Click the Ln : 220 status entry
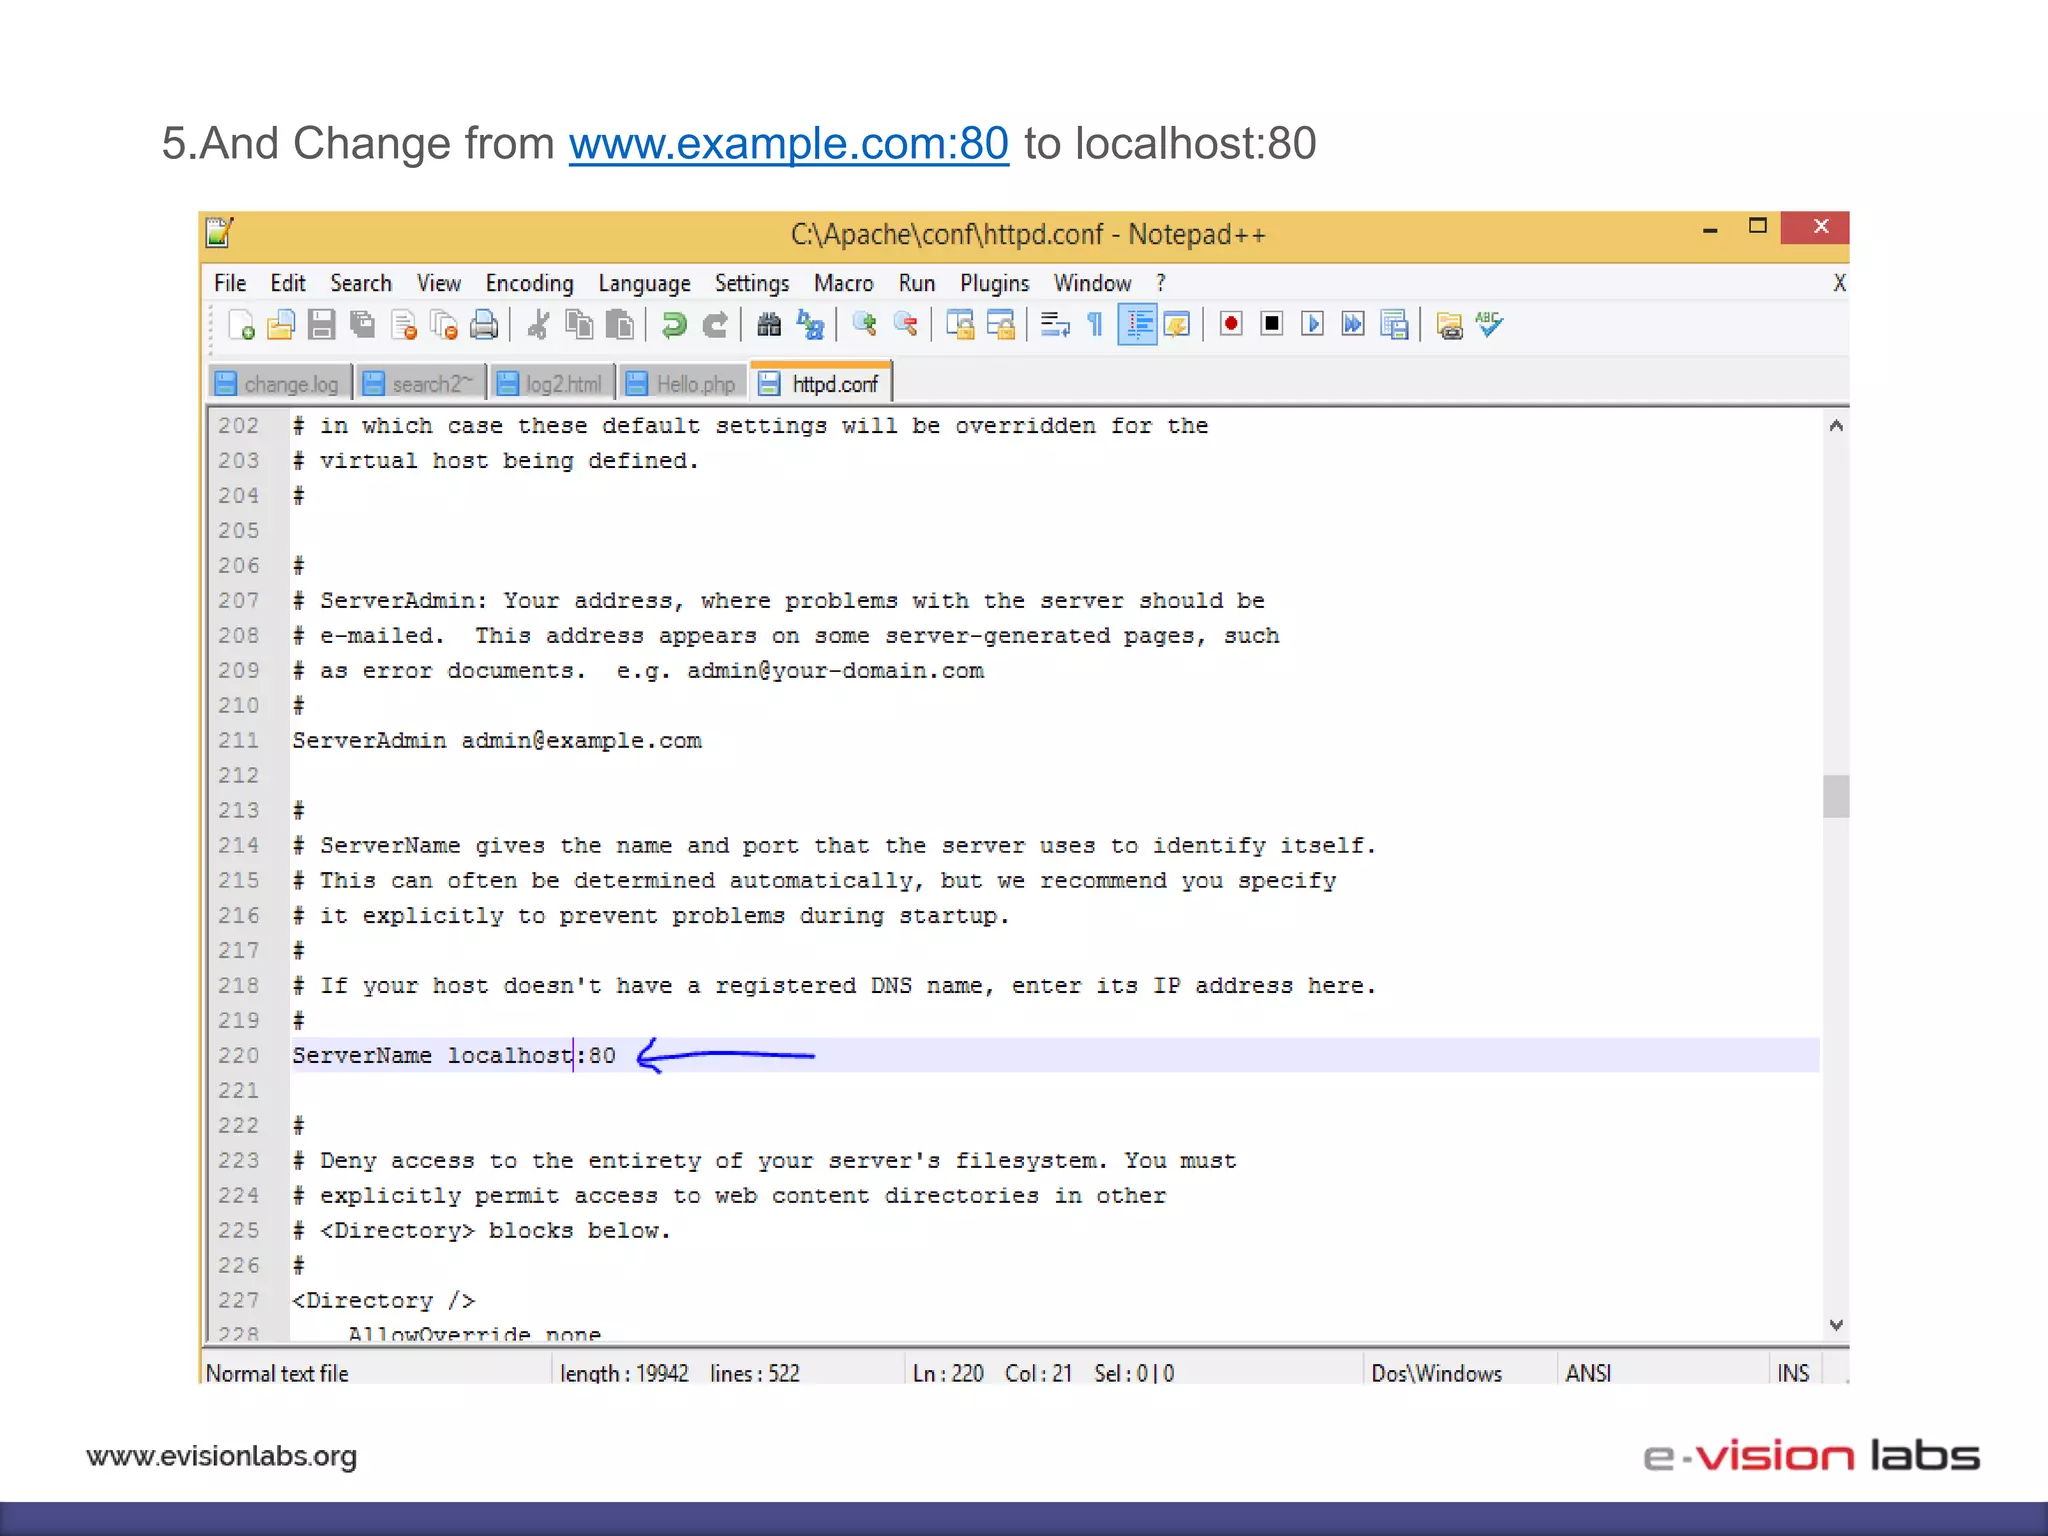This screenshot has height=1536, width=2048. click(x=948, y=1373)
